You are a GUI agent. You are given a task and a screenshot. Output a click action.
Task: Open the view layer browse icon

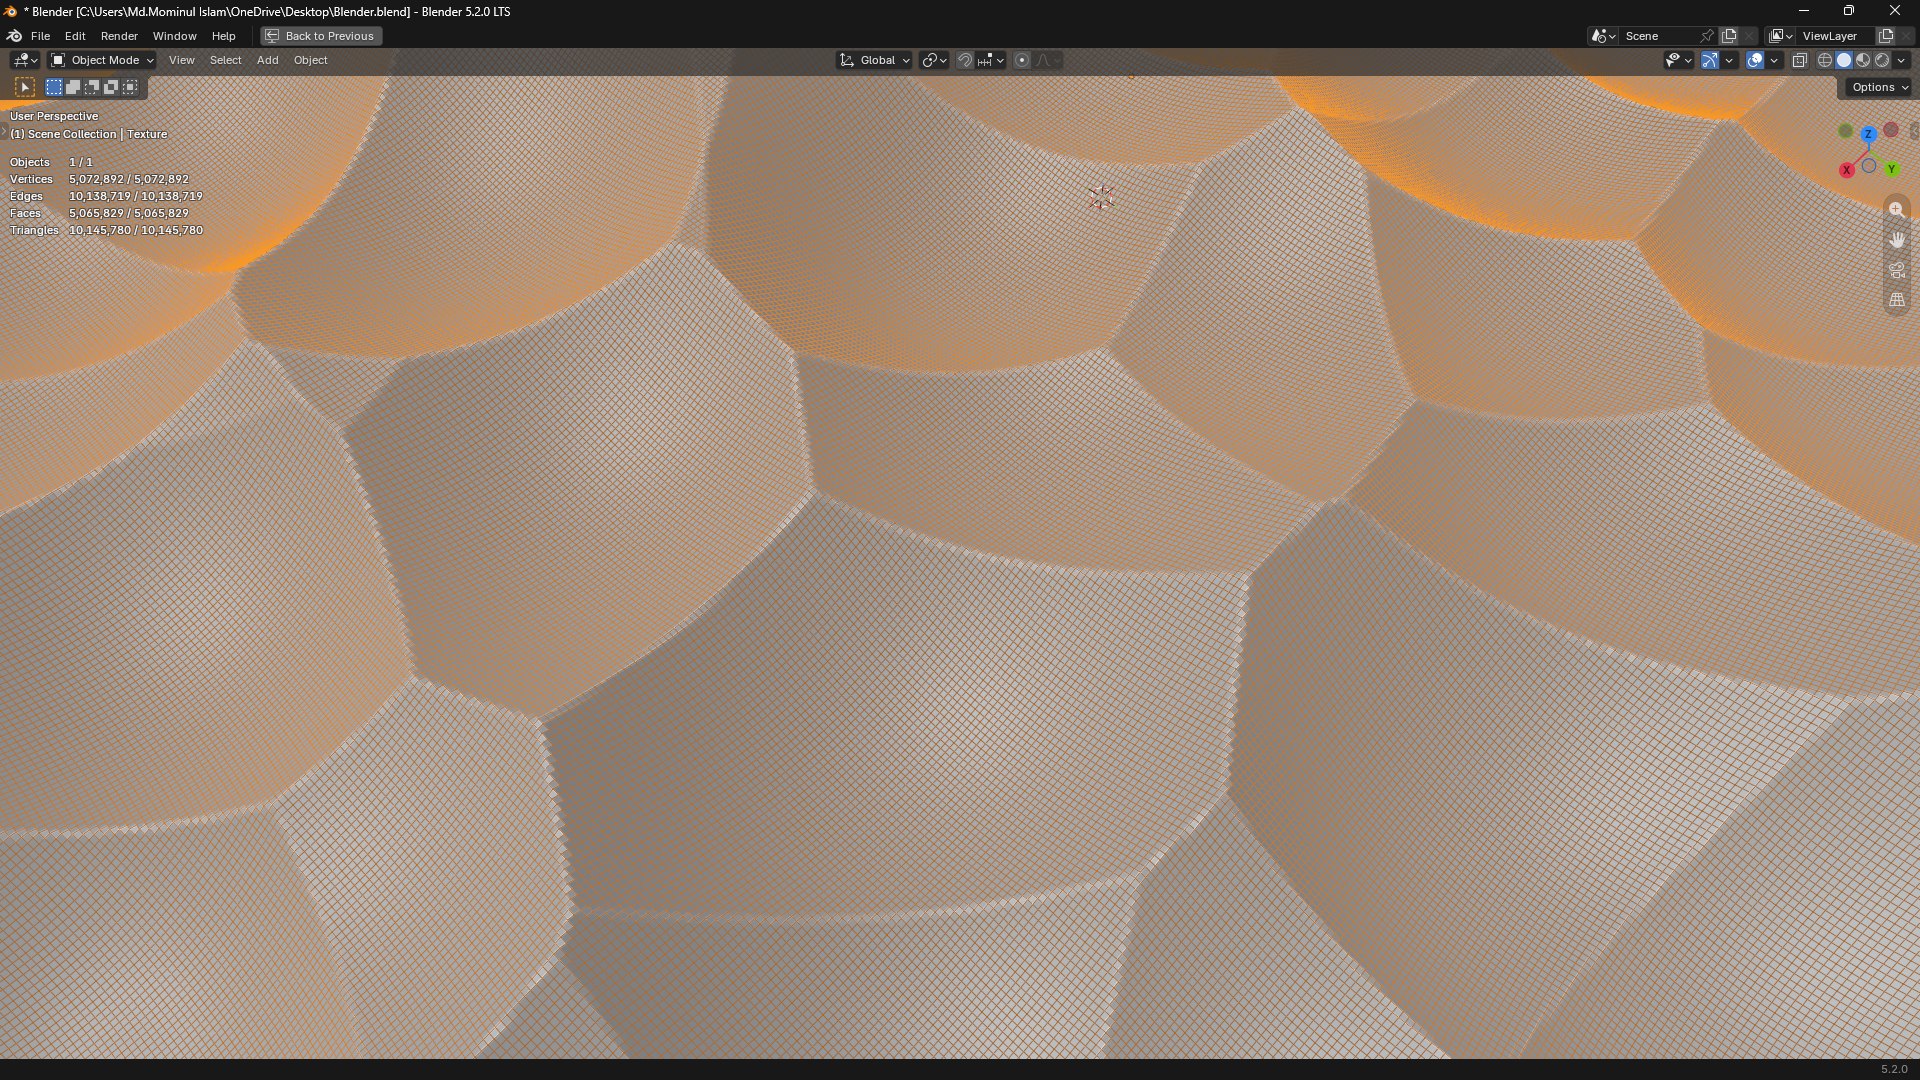1781,36
